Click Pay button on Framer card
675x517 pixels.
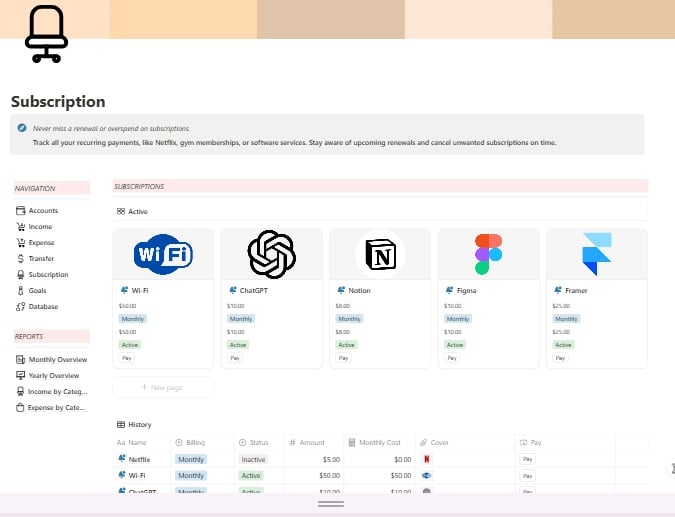(x=560, y=358)
